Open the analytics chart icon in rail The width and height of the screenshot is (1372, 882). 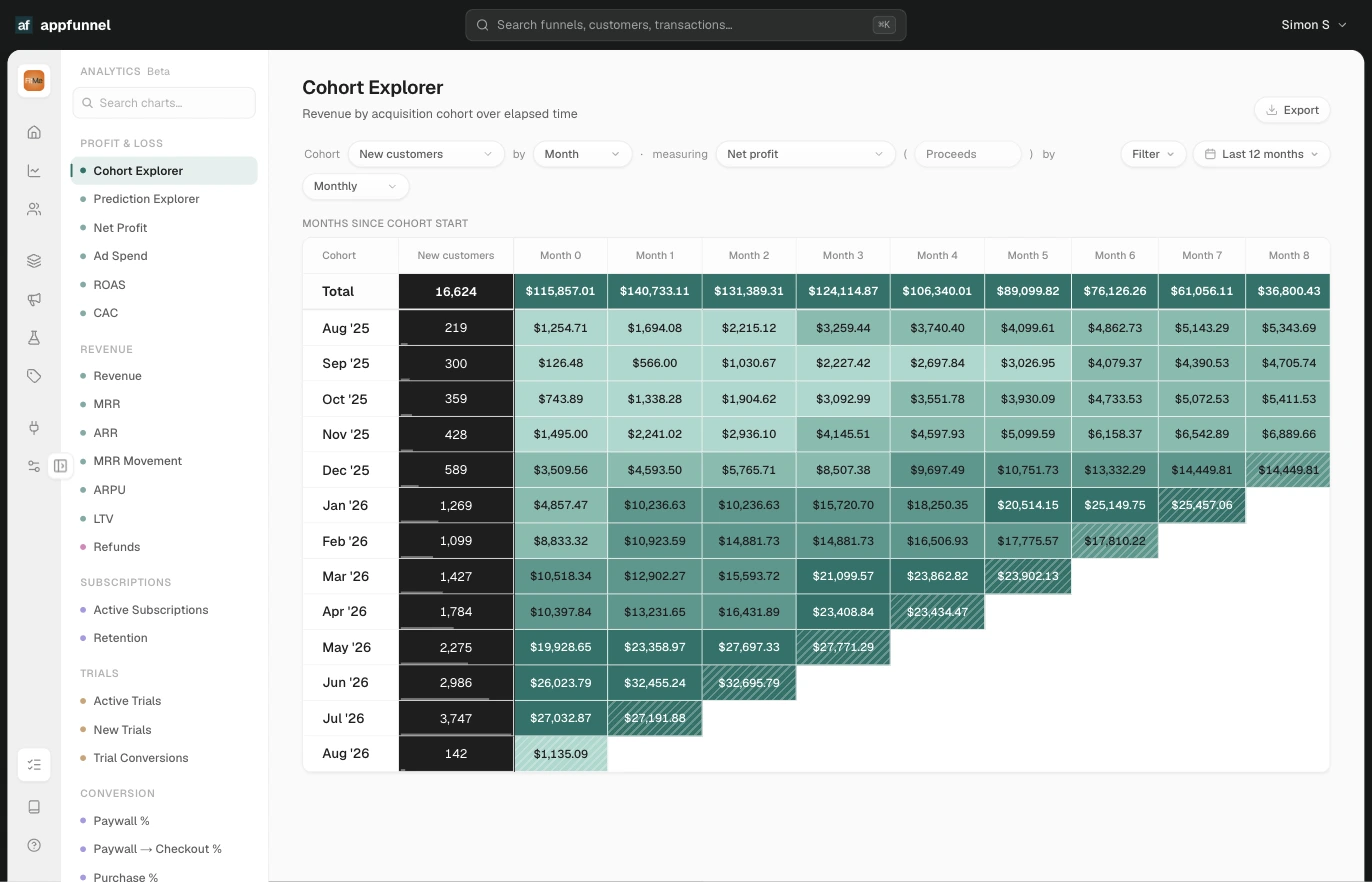[x=34, y=171]
